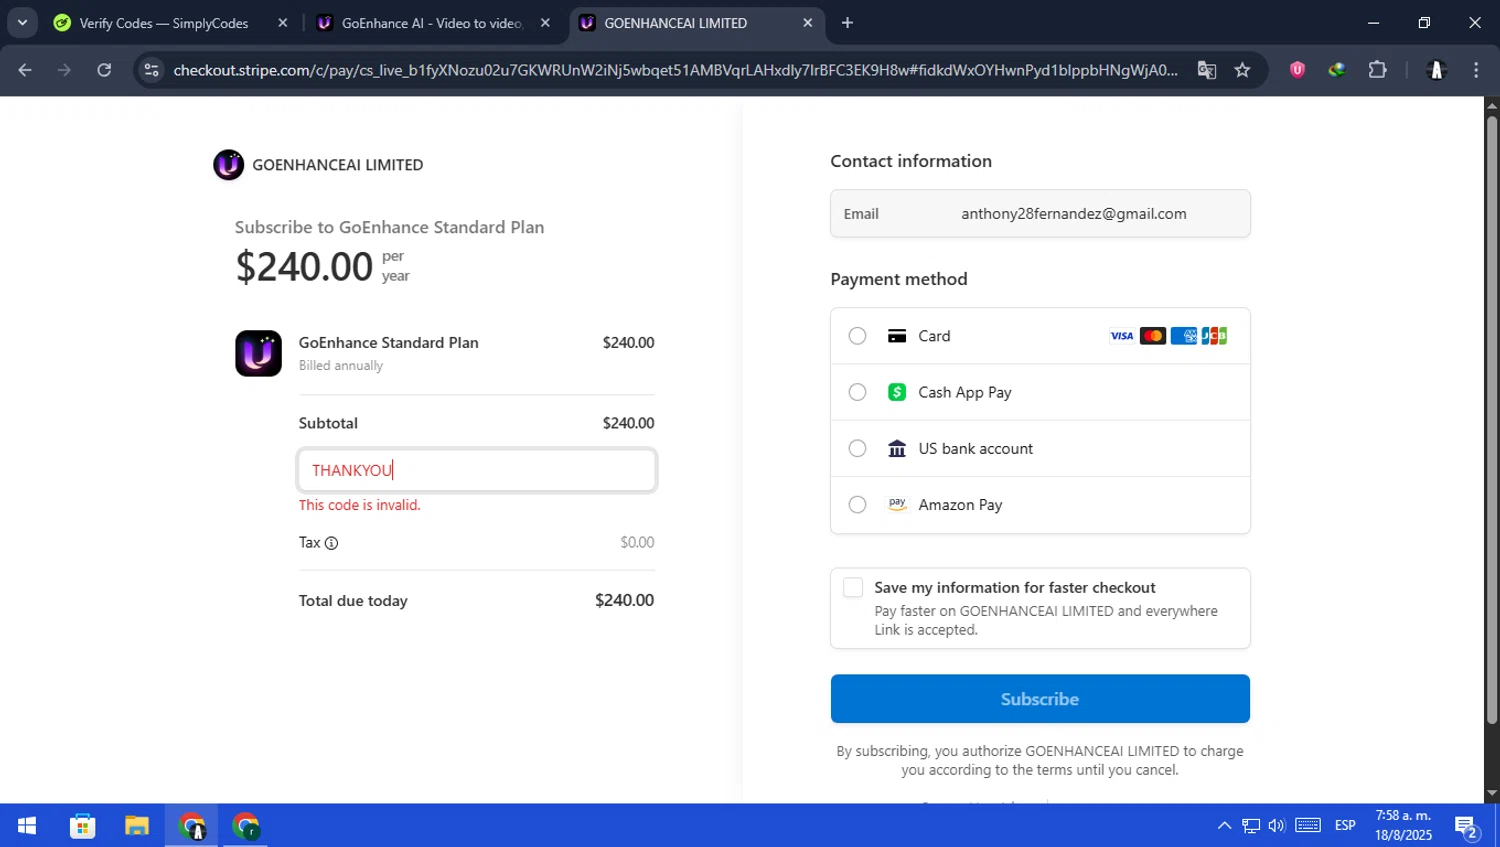Click the volume icon in system tray

[1276, 826]
